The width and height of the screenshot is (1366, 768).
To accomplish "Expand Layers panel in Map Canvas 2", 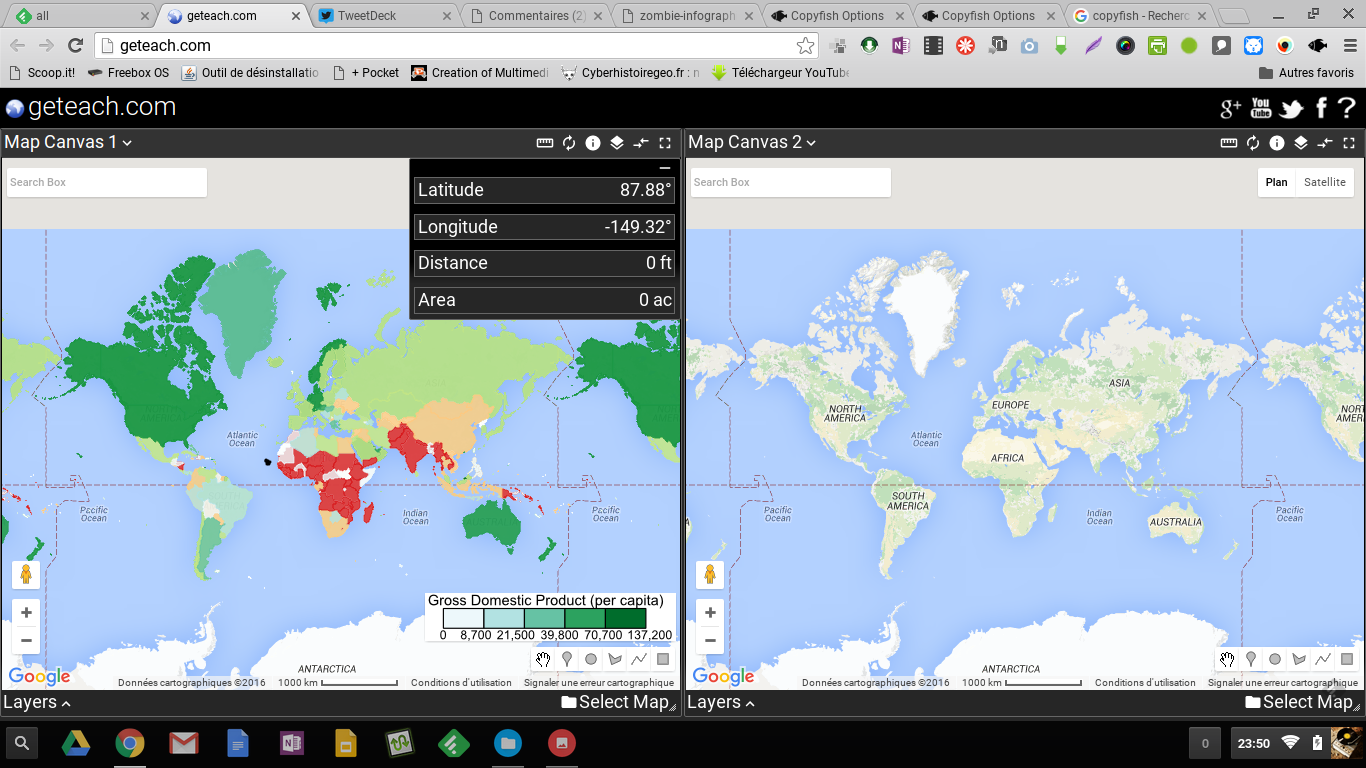I will pos(720,702).
